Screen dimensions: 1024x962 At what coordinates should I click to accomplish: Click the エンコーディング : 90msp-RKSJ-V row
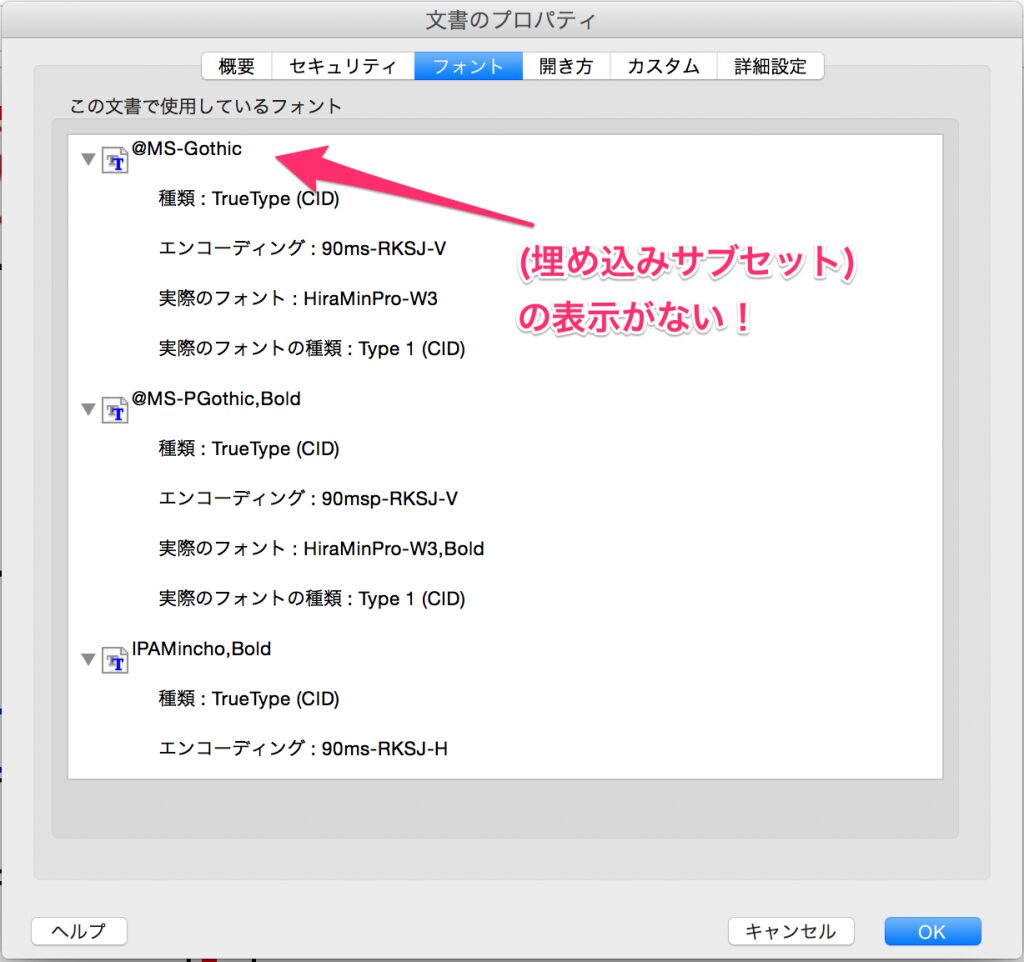tap(308, 499)
